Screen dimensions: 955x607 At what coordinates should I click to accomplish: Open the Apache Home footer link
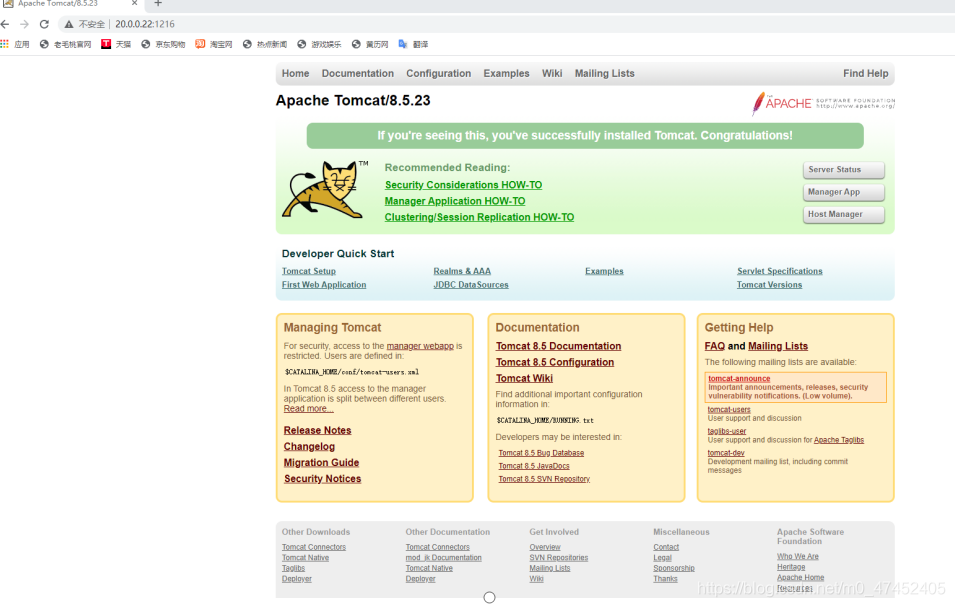click(x=800, y=577)
